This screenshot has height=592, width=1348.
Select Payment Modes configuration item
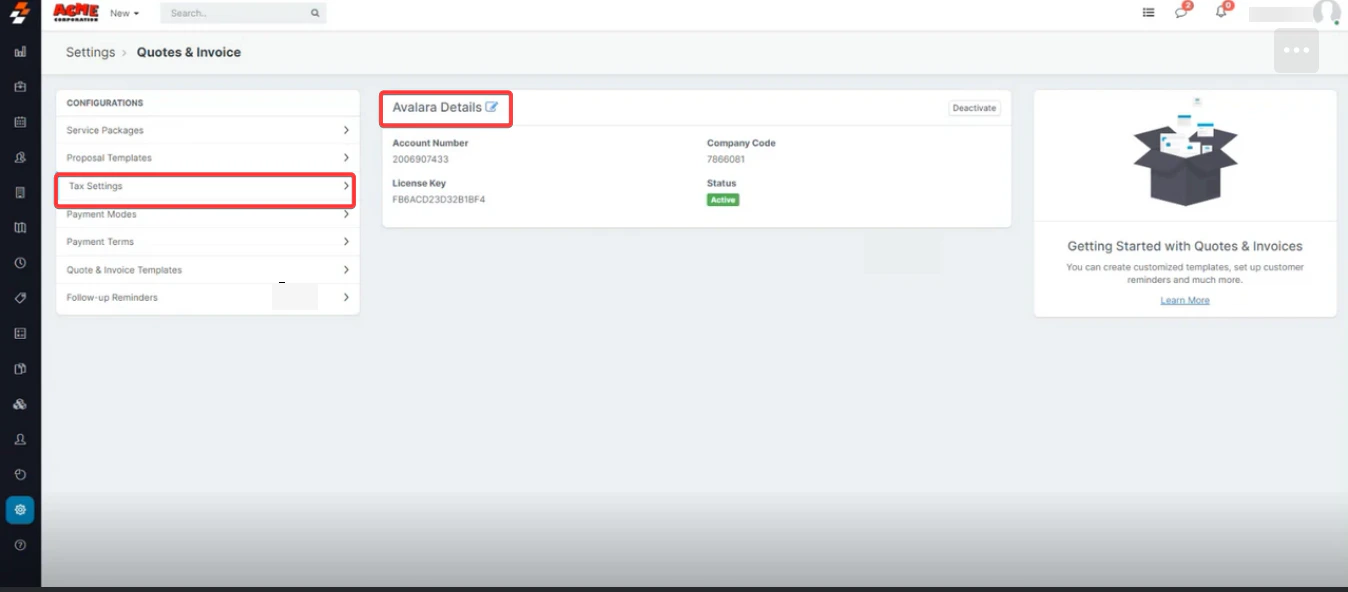pyautogui.click(x=208, y=214)
